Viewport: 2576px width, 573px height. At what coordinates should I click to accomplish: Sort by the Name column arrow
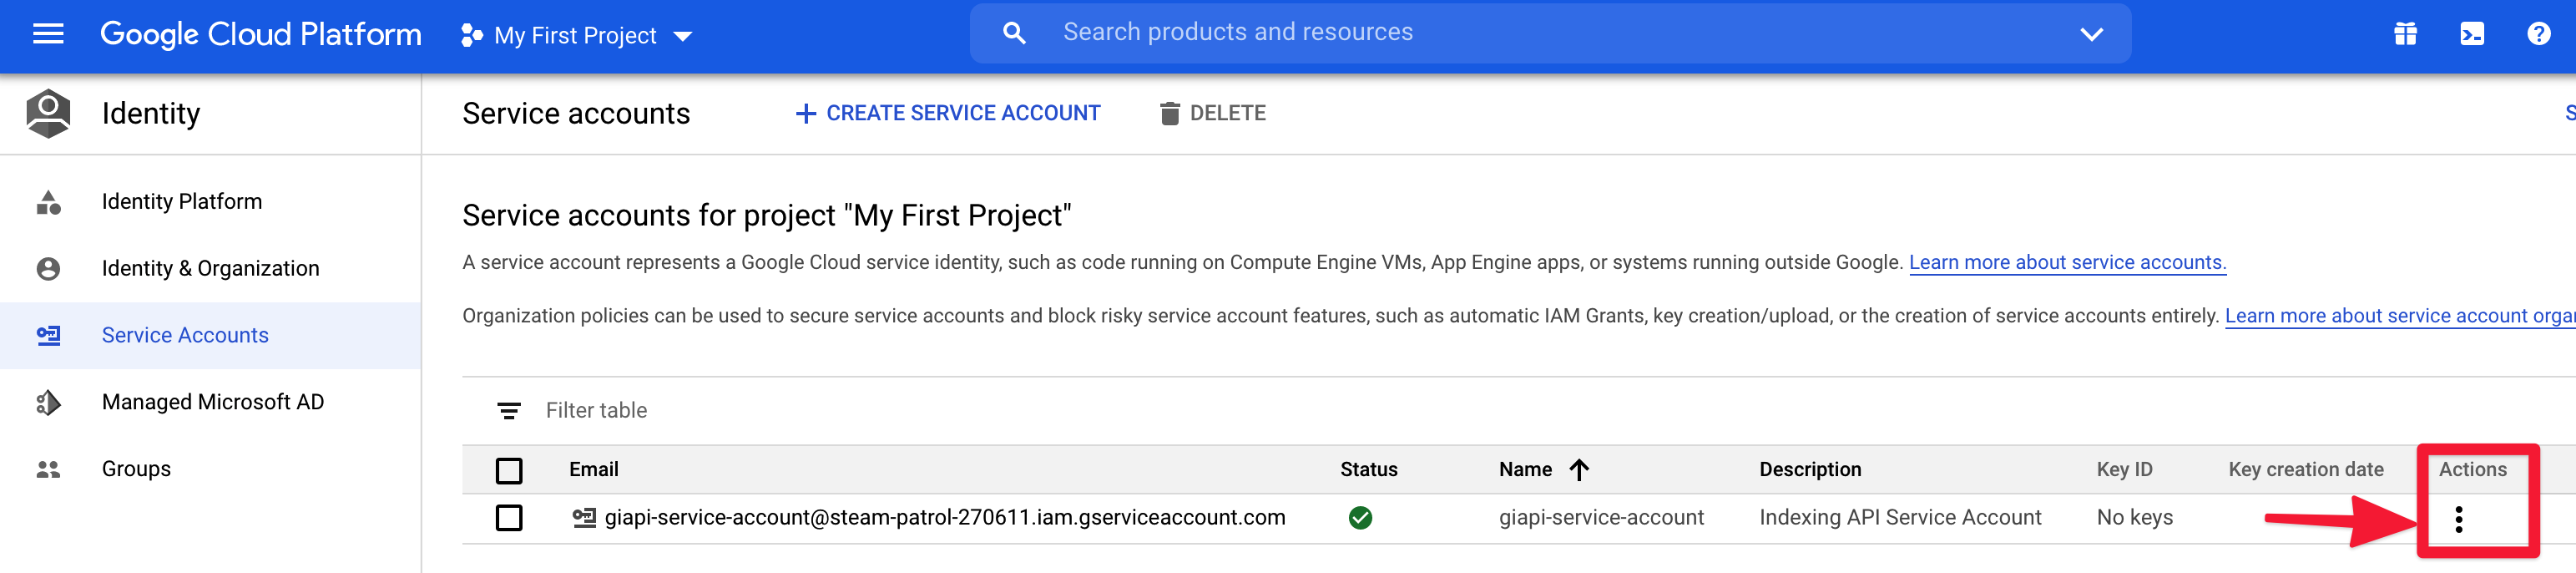pyautogui.click(x=1579, y=470)
